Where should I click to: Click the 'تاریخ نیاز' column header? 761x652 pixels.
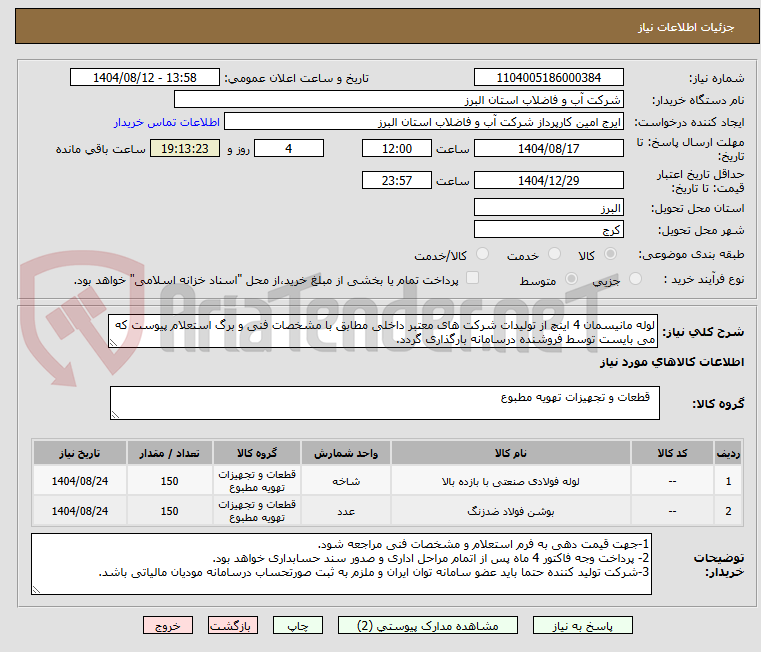pyautogui.click(x=80, y=453)
